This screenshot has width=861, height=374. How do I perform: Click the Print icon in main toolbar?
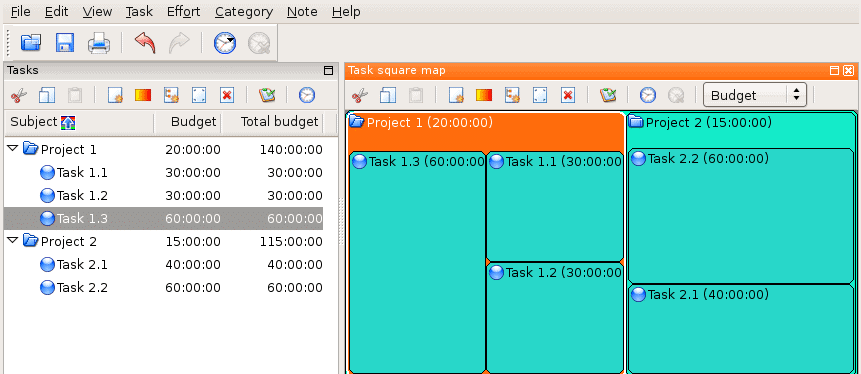point(99,42)
